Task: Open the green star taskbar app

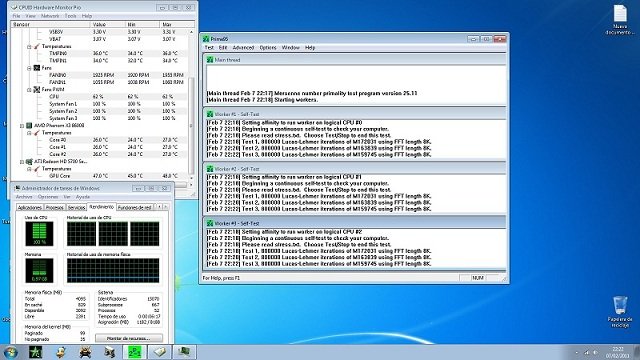Action: point(36,352)
